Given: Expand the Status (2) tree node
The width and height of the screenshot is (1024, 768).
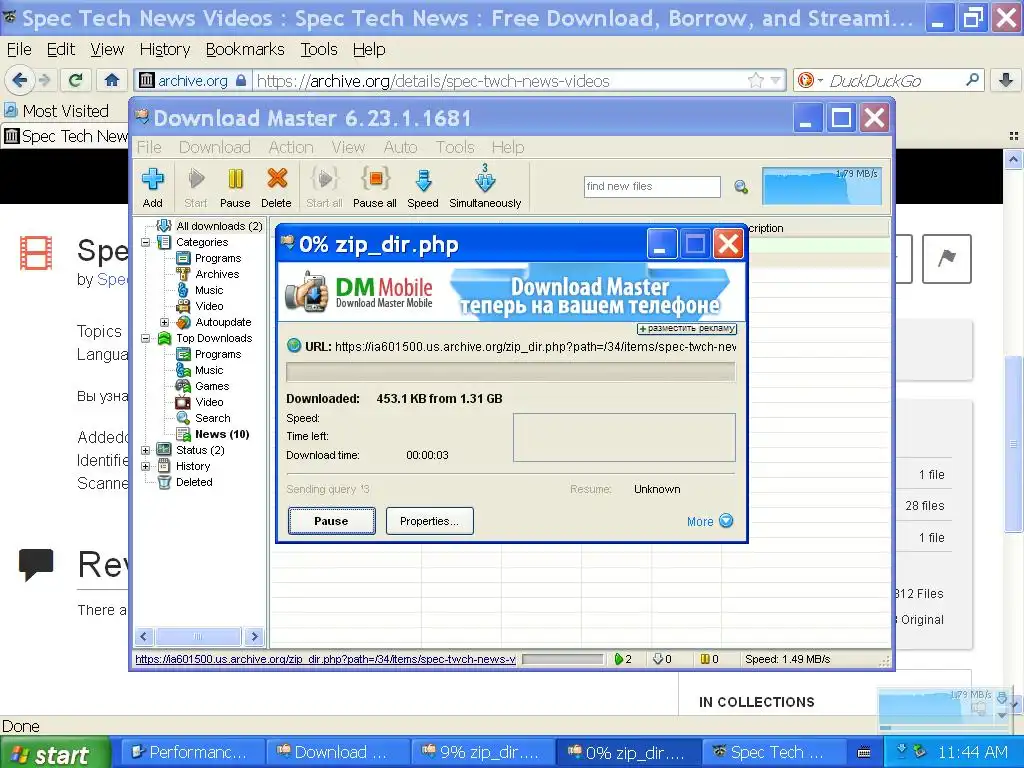Looking at the screenshot, I should tap(146, 450).
